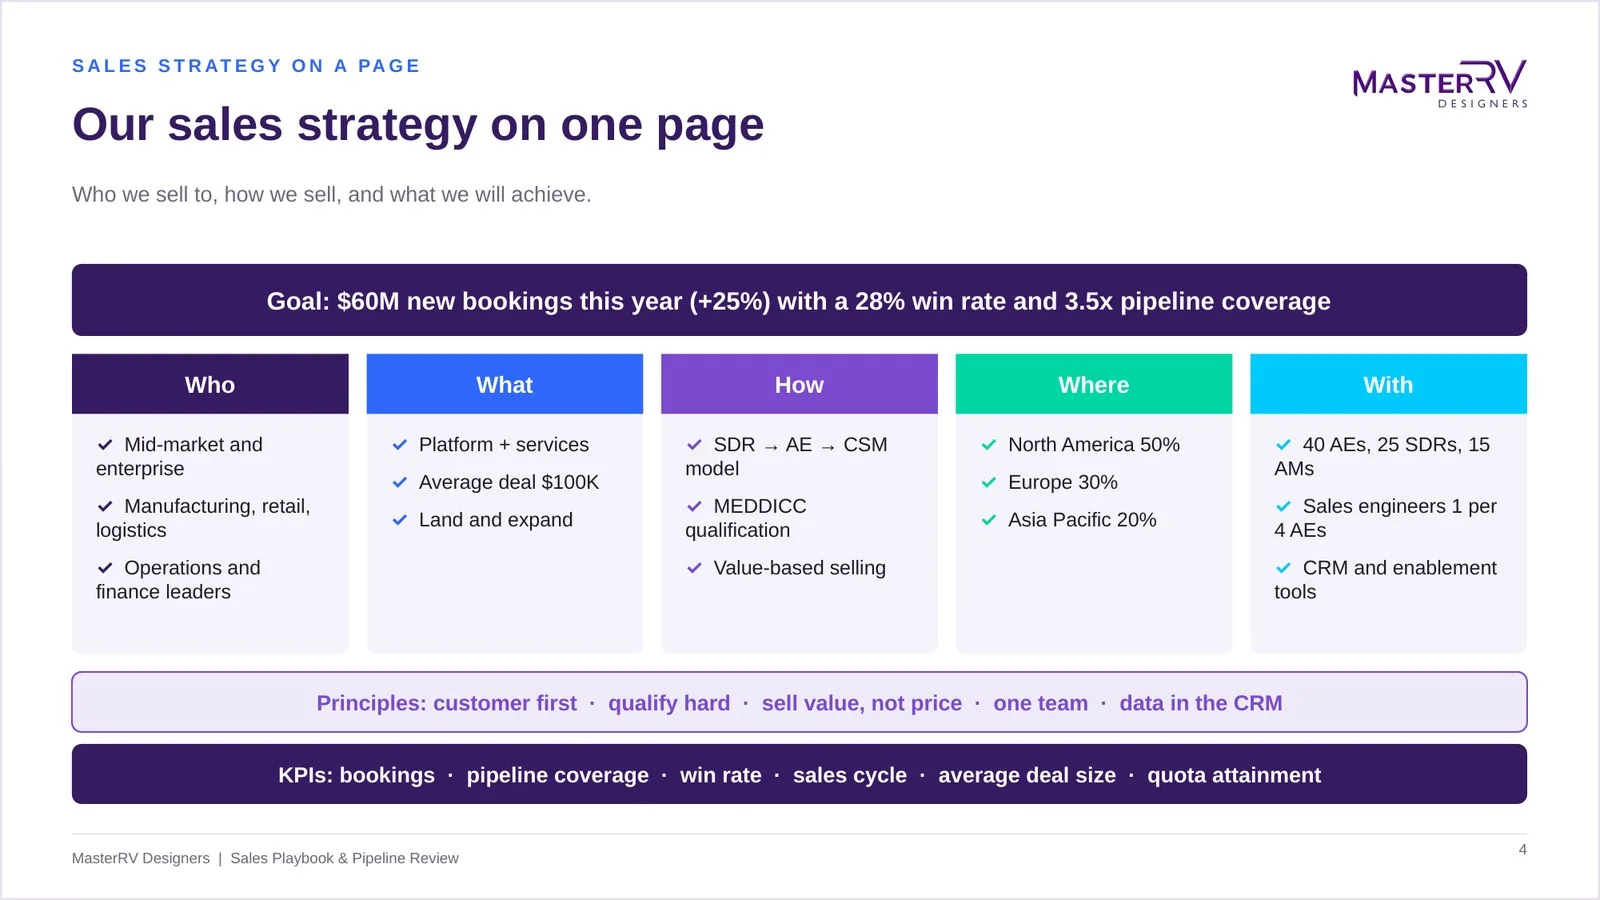Click checkmark by Land and expand

pyautogui.click(x=400, y=520)
